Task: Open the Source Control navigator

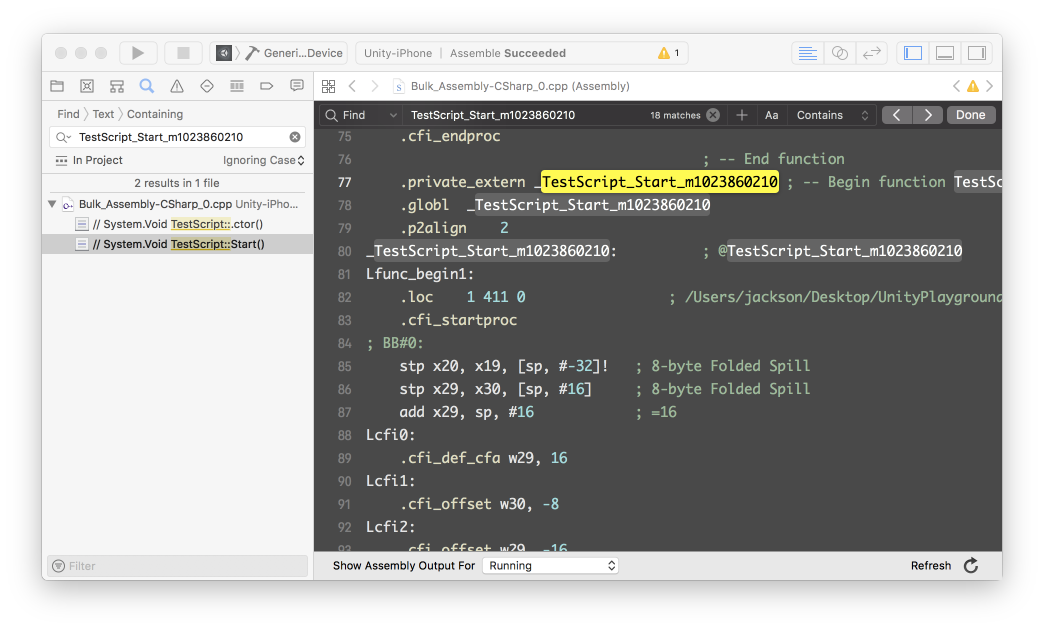Action: 87,86
